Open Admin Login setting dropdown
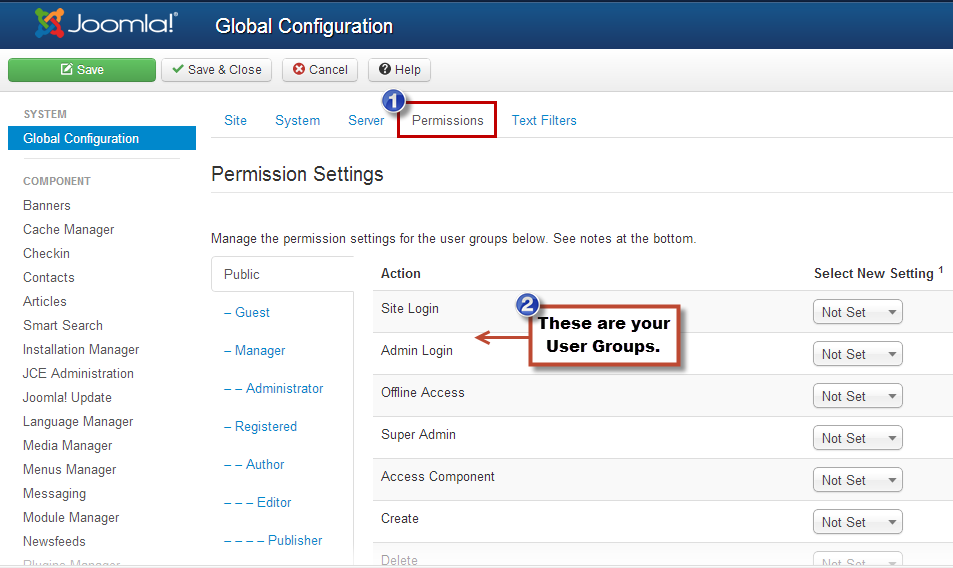The image size is (953, 568). [x=858, y=354]
